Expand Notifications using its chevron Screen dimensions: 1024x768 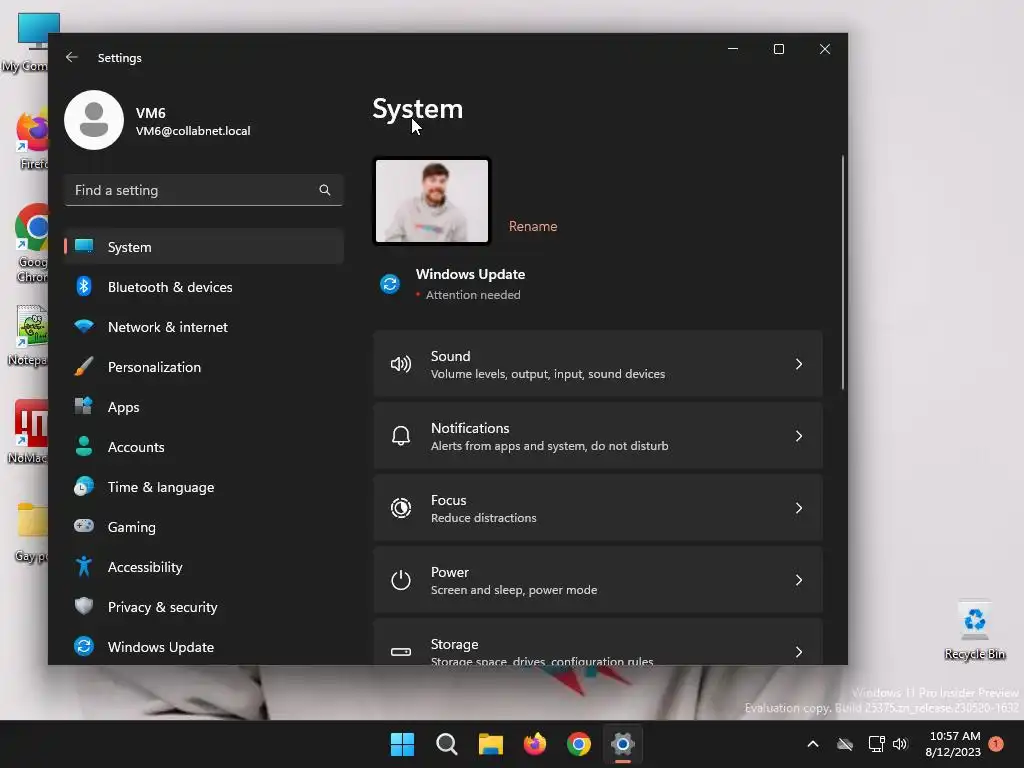pyautogui.click(x=798, y=436)
